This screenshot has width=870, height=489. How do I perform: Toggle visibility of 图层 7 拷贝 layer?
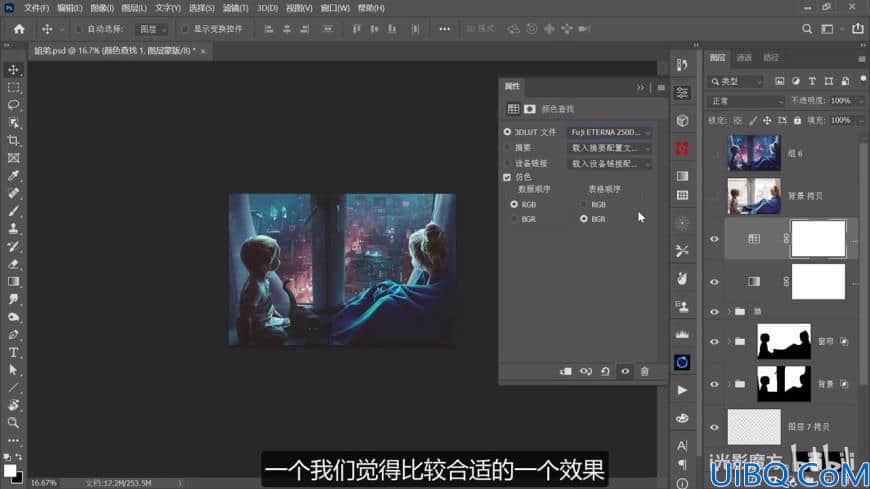point(715,427)
